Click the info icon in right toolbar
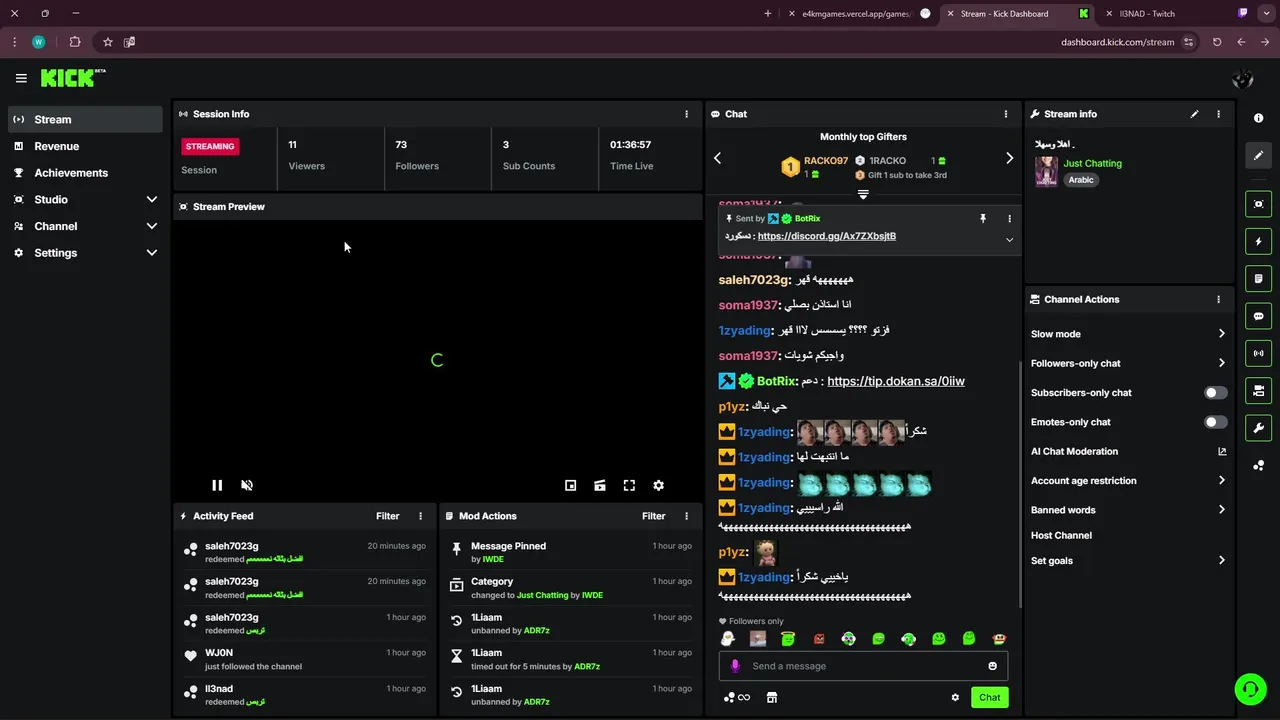1280x720 pixels. click(x=1258, y=118)
